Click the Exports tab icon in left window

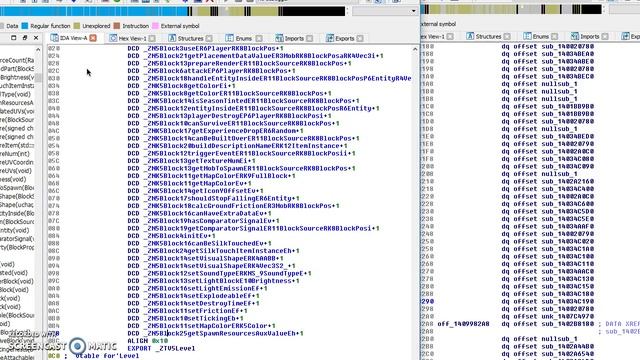coord(330,38)
